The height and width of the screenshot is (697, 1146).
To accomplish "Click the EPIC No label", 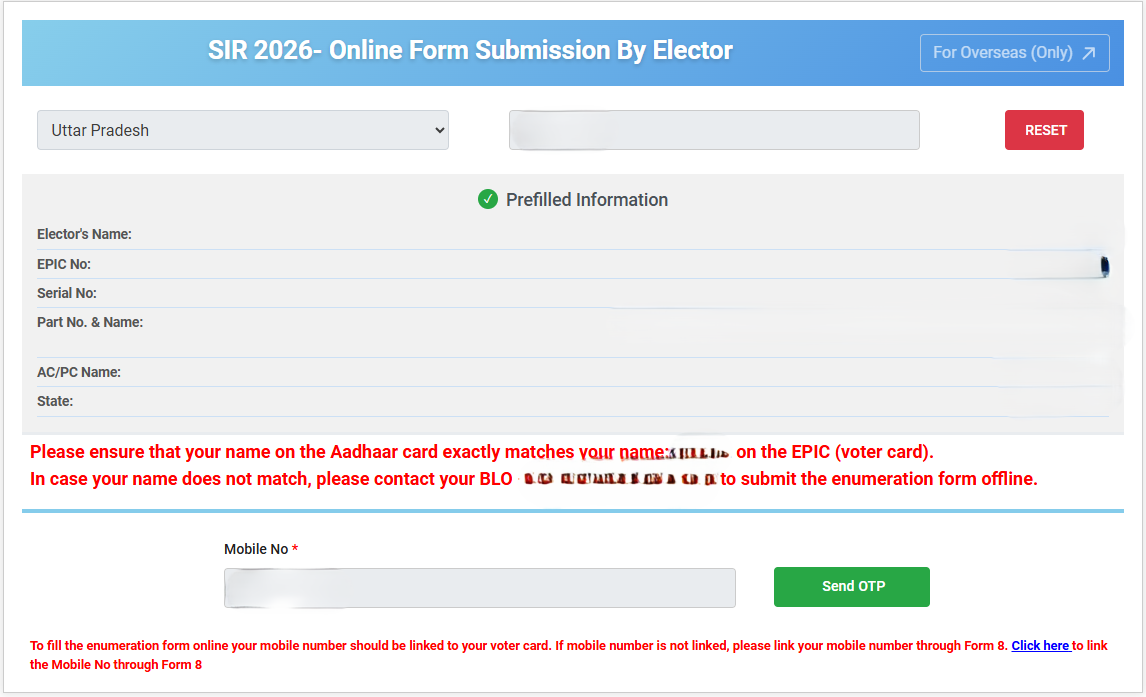I will [x=64, y=264].
